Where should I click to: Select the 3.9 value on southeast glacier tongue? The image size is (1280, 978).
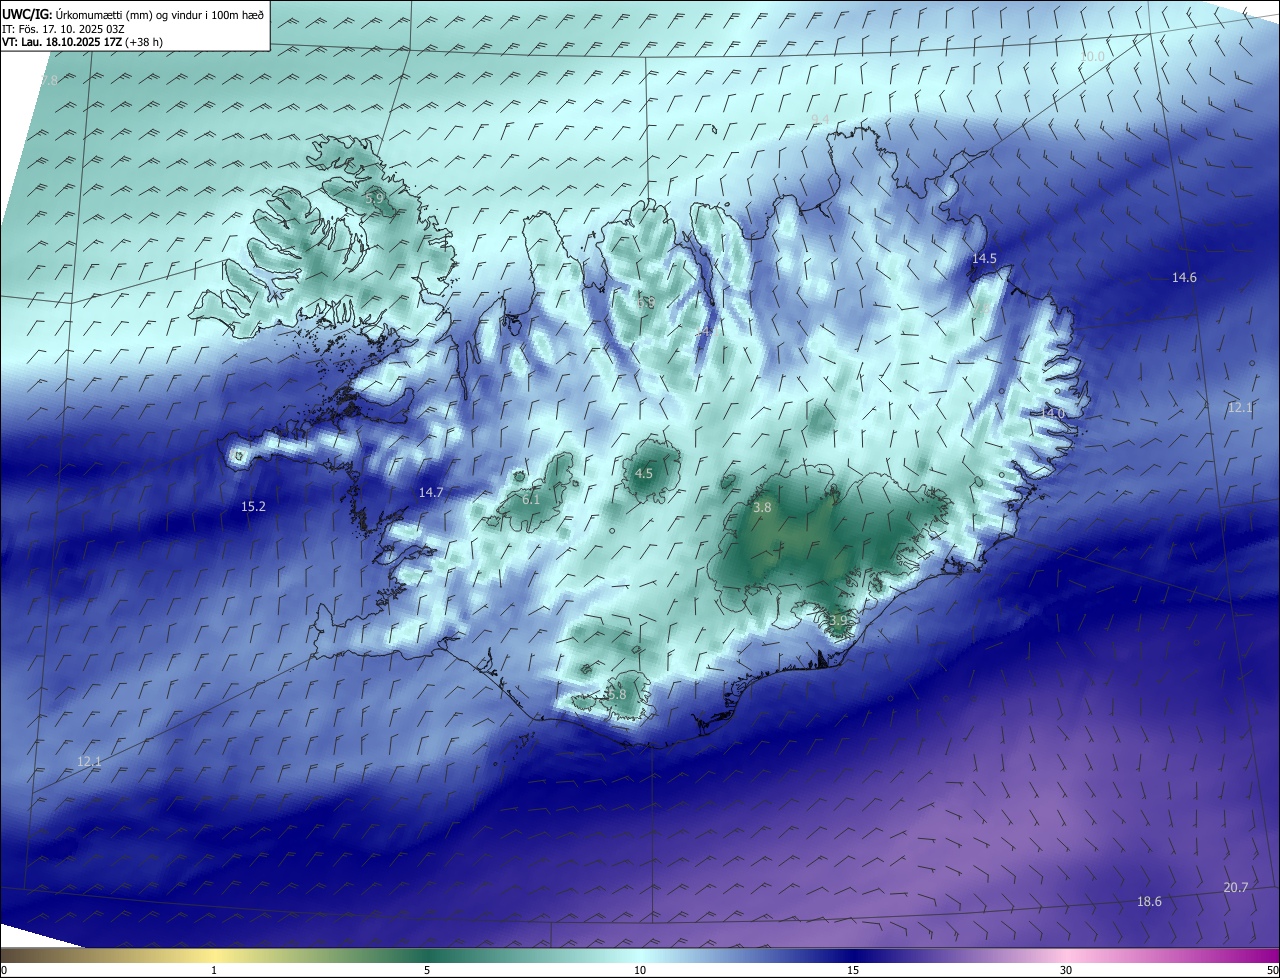838,621
